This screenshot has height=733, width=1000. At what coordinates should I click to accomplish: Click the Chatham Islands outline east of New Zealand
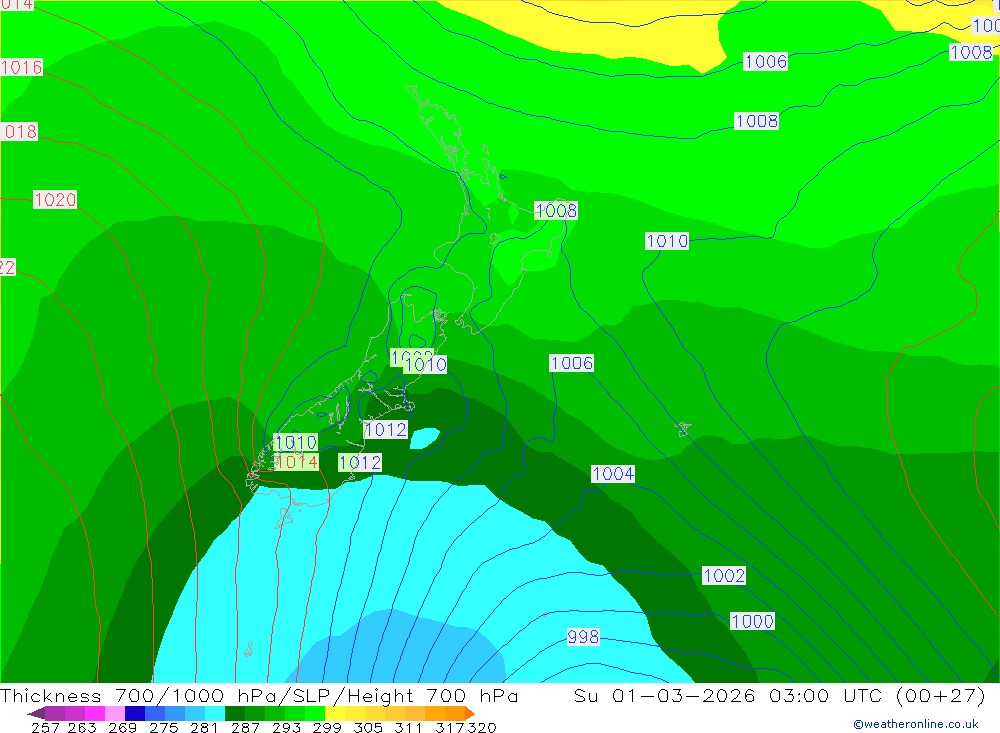[684, 429]
